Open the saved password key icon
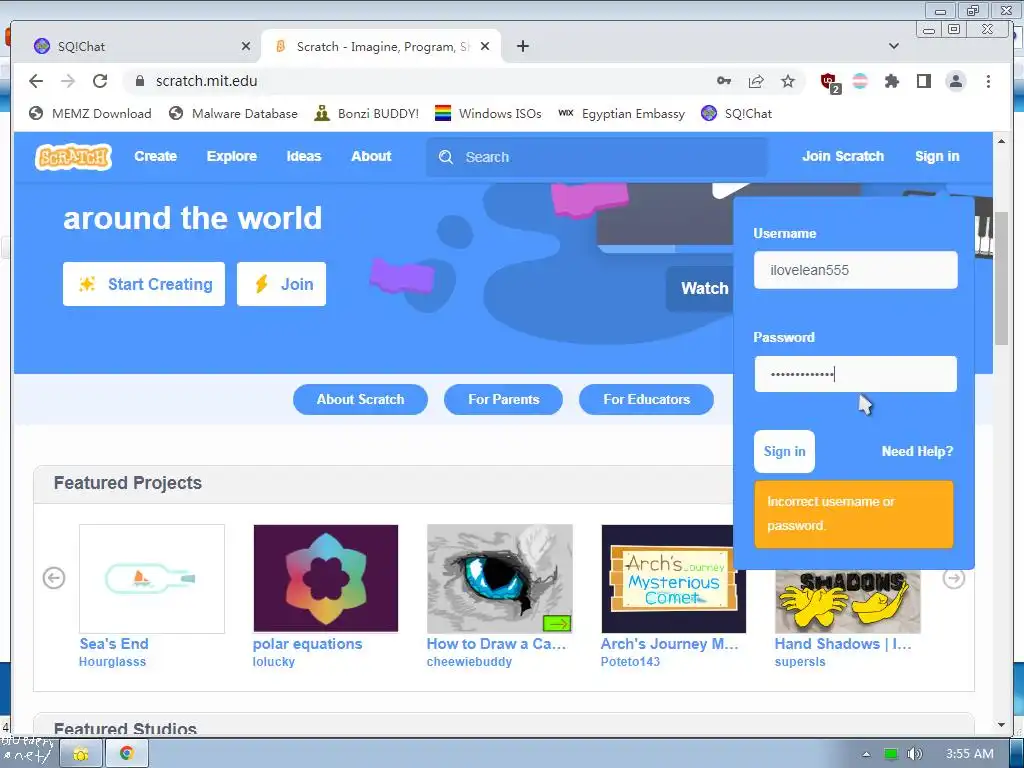Viewport: 1024px width, 768px height. 724,81
